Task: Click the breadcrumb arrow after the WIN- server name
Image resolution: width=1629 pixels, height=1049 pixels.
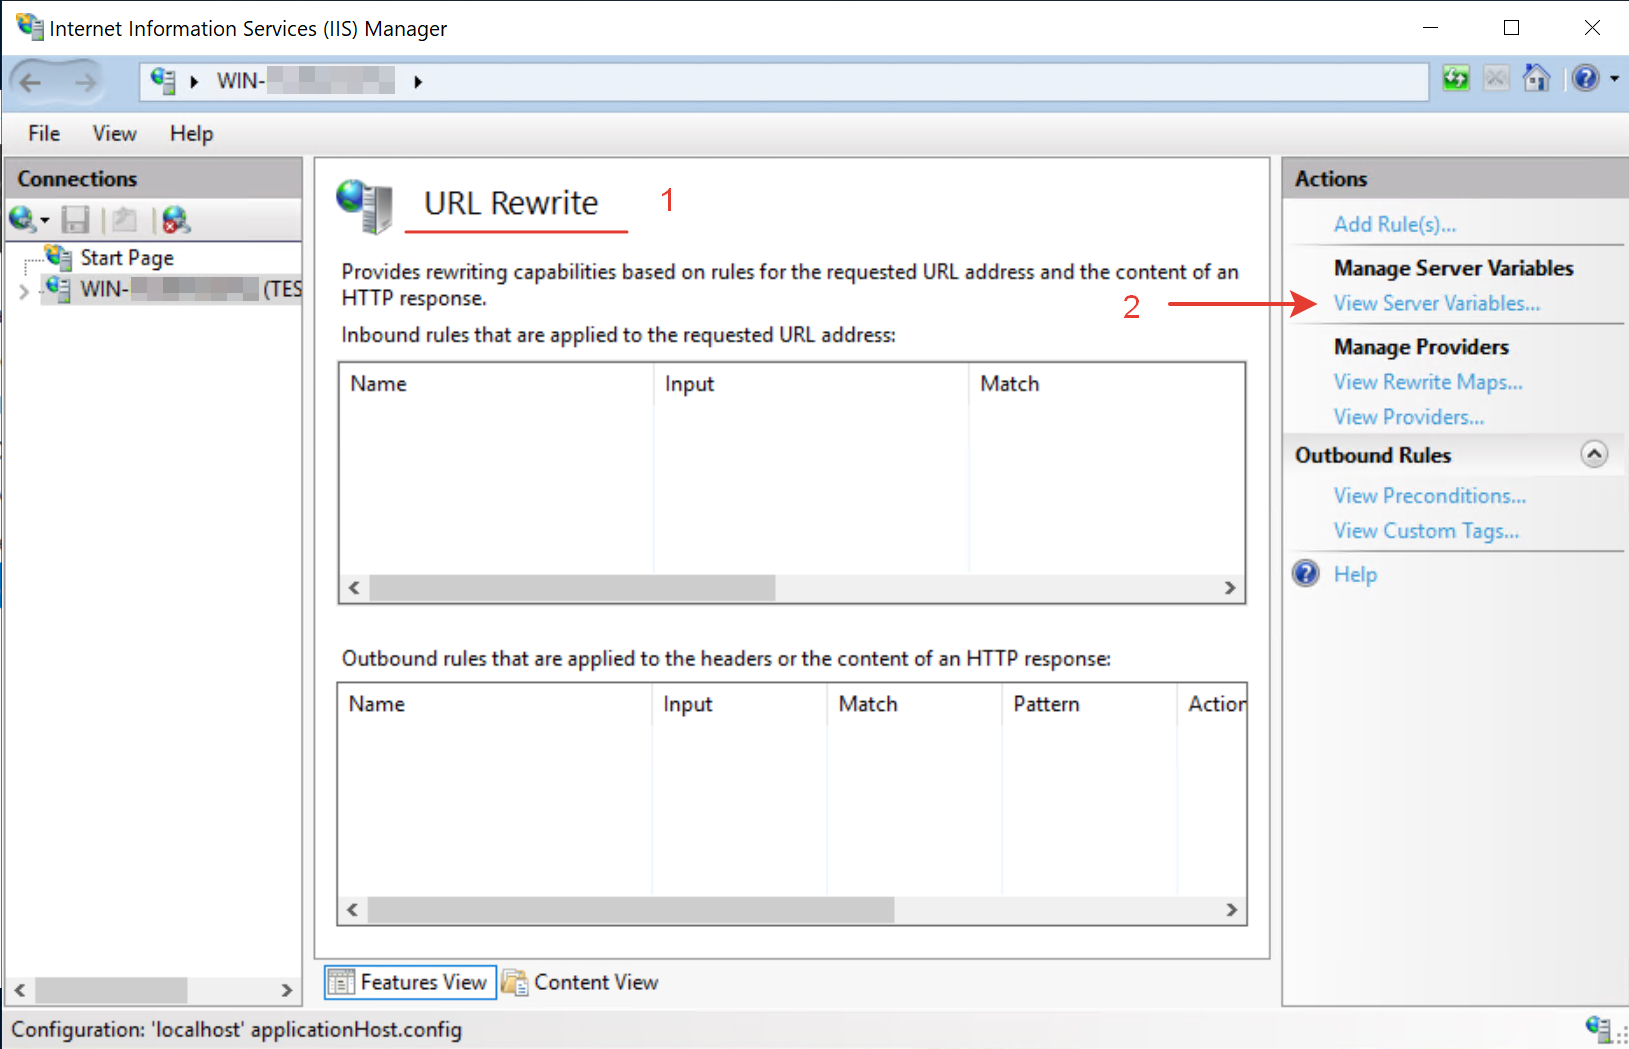Action: pos(418,82)
